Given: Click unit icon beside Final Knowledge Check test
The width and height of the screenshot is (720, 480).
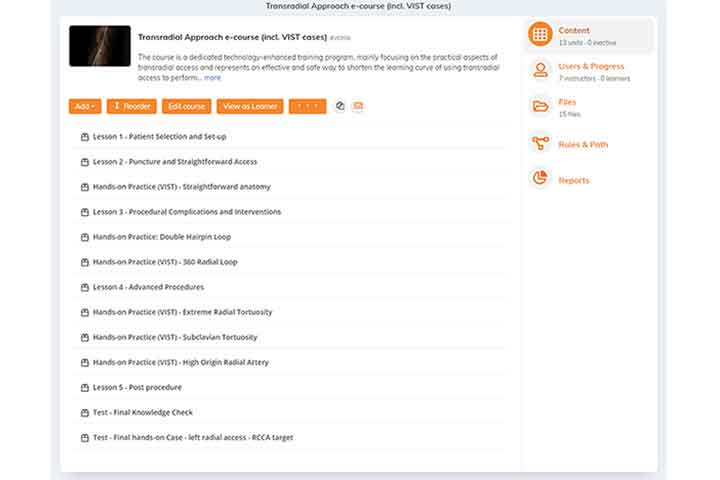Looking at the screenshot, I should pos(84,413).
